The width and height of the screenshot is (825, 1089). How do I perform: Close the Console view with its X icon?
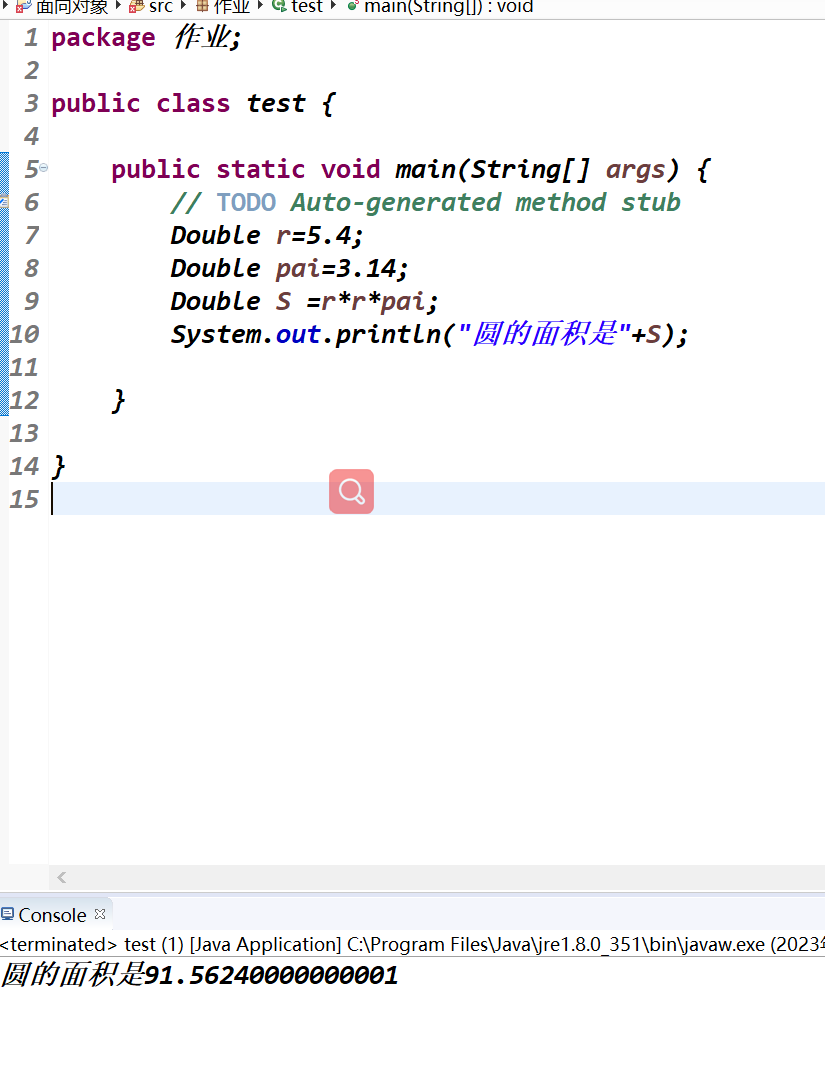tap(100, 914)
